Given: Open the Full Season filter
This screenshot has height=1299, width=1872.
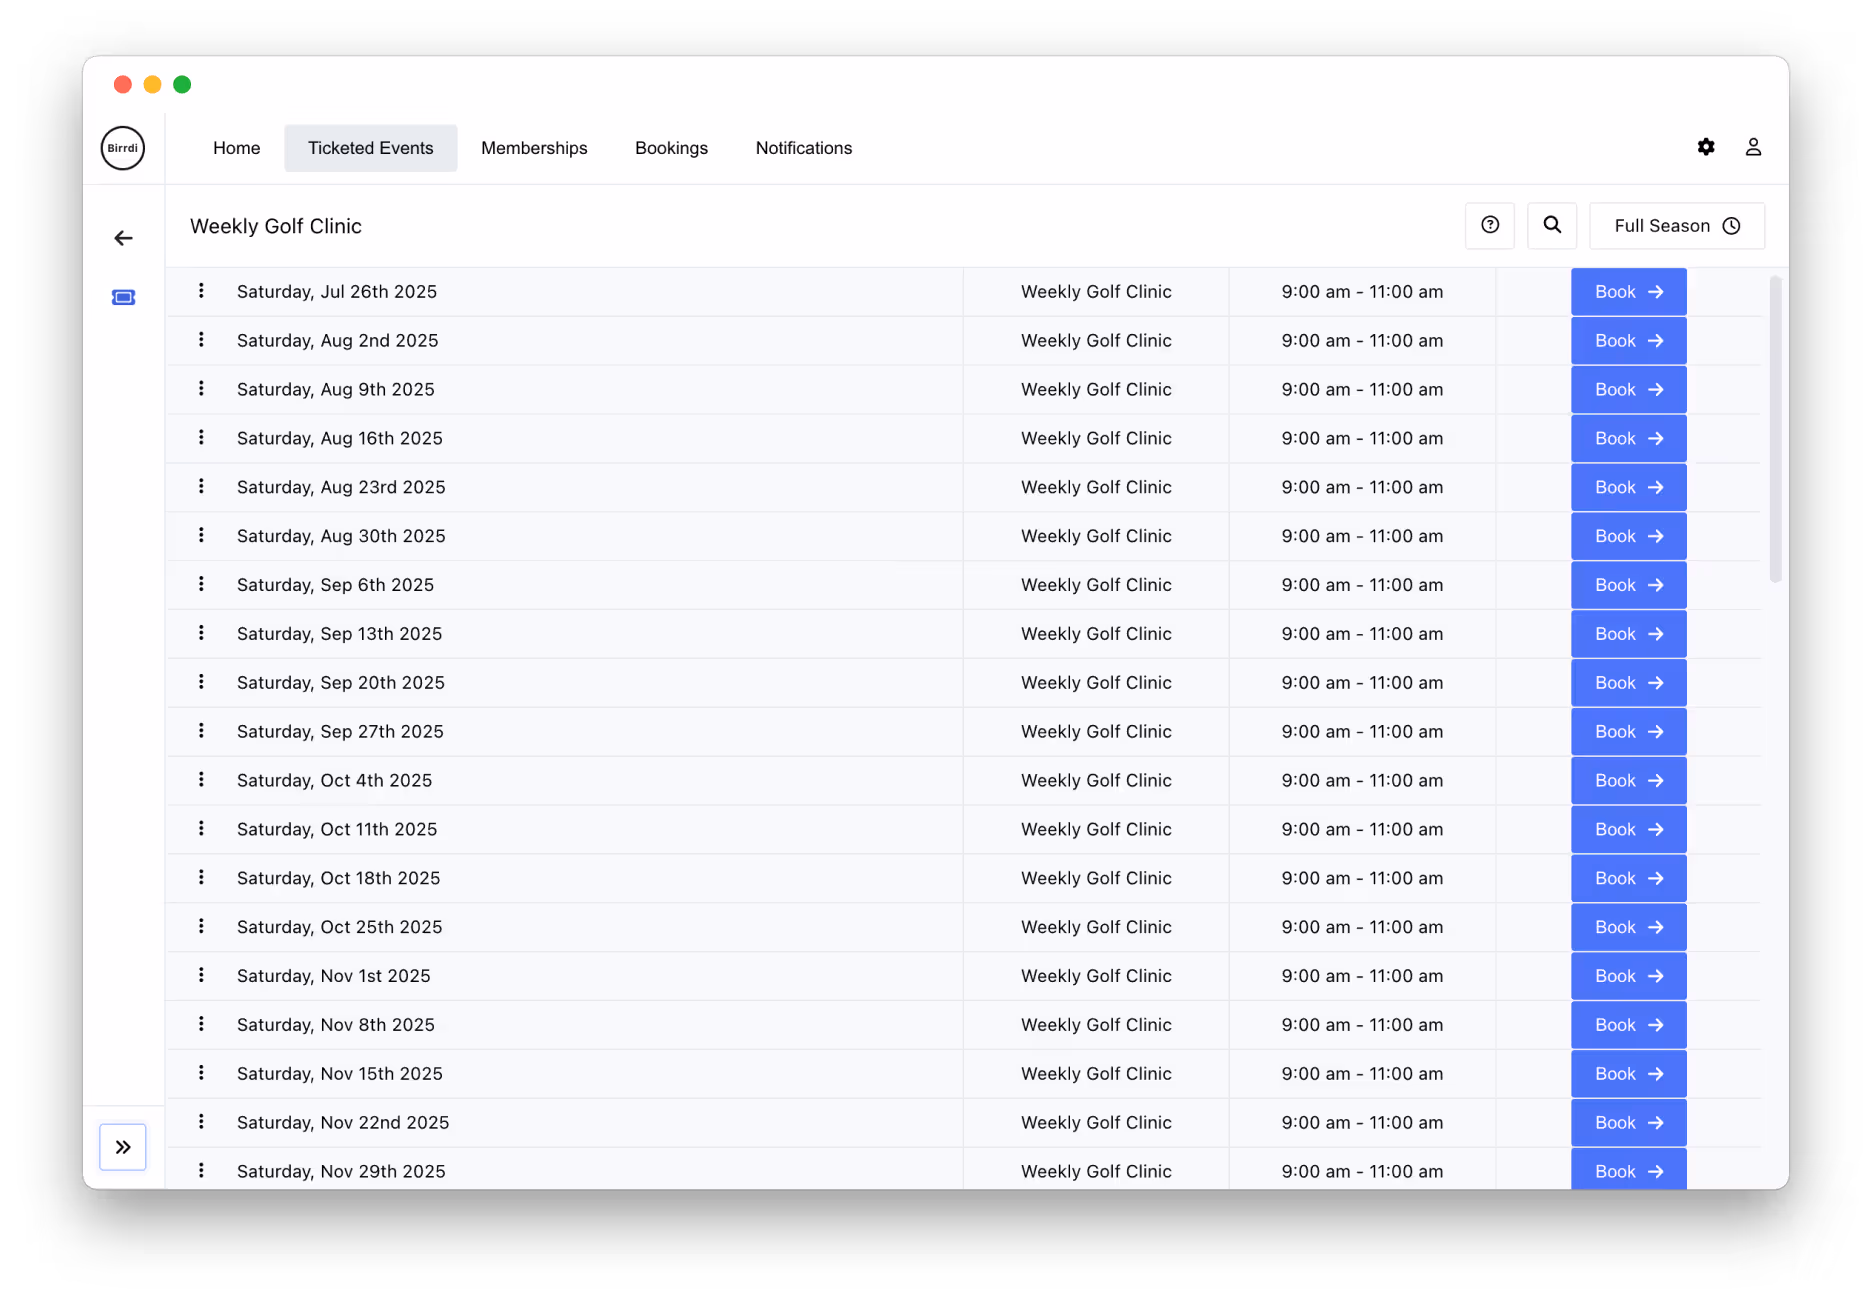Looking at the screenshot, I should pyautogui.click(x=1677, y=226).
